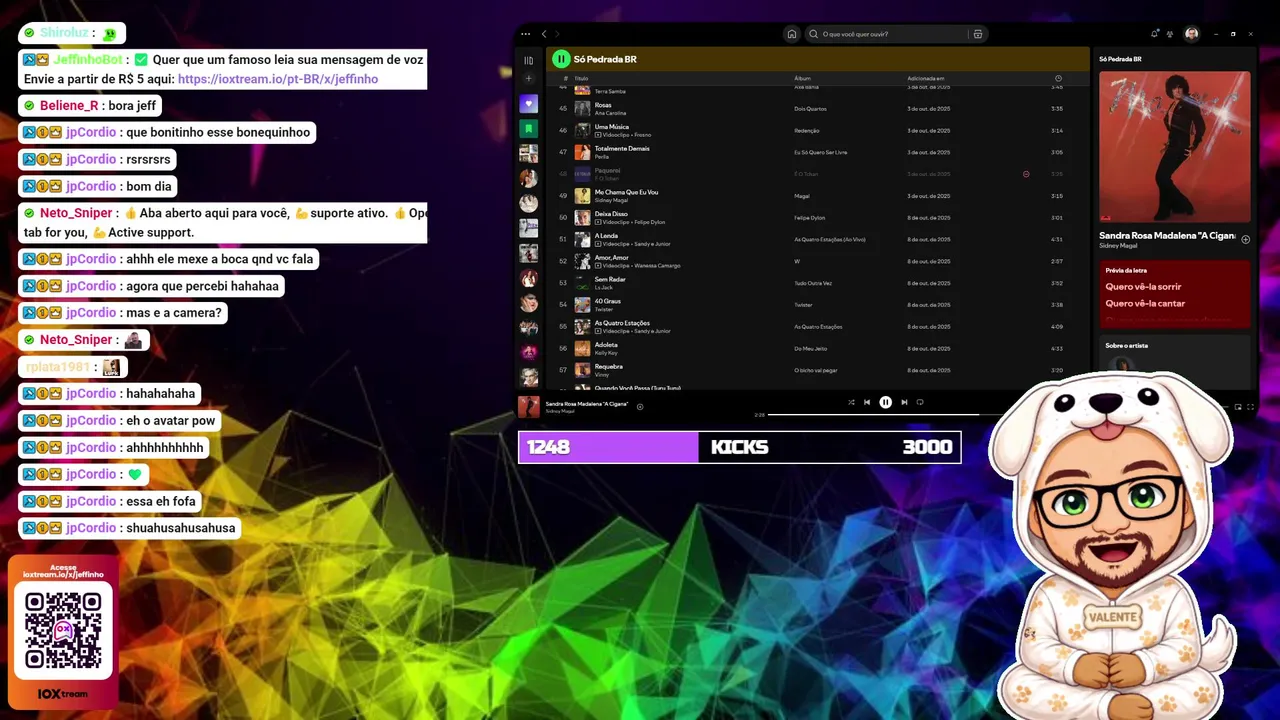
Task: Open the album 'Tudo Outra Vez' link
Action: pos(813,283)
